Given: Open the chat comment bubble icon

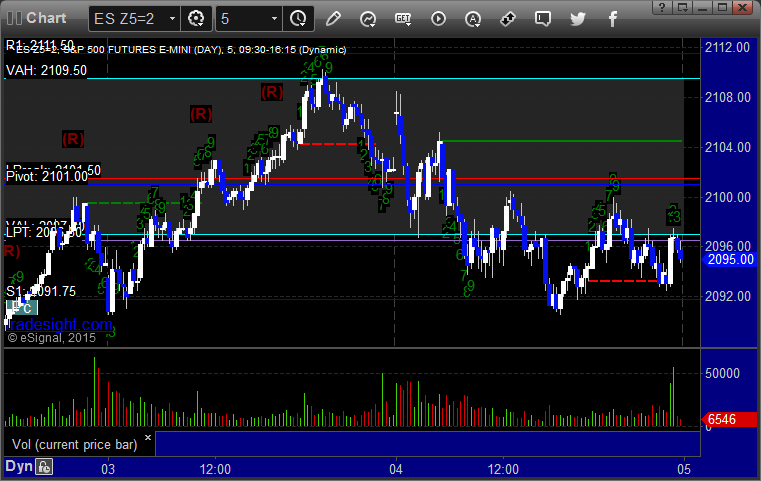Looking at the screenshot, I should coord(543,19).
